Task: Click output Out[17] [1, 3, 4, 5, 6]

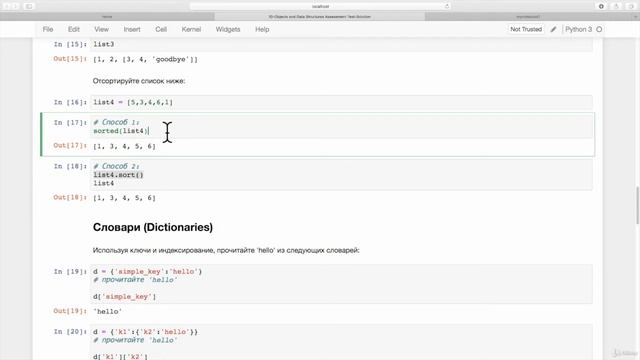Action: click(x=124, y=146)
